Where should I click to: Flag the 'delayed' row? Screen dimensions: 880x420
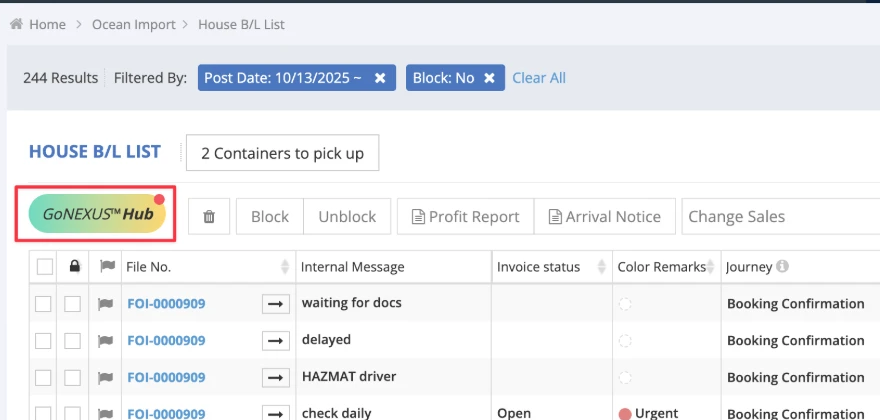tap(105, 340)
